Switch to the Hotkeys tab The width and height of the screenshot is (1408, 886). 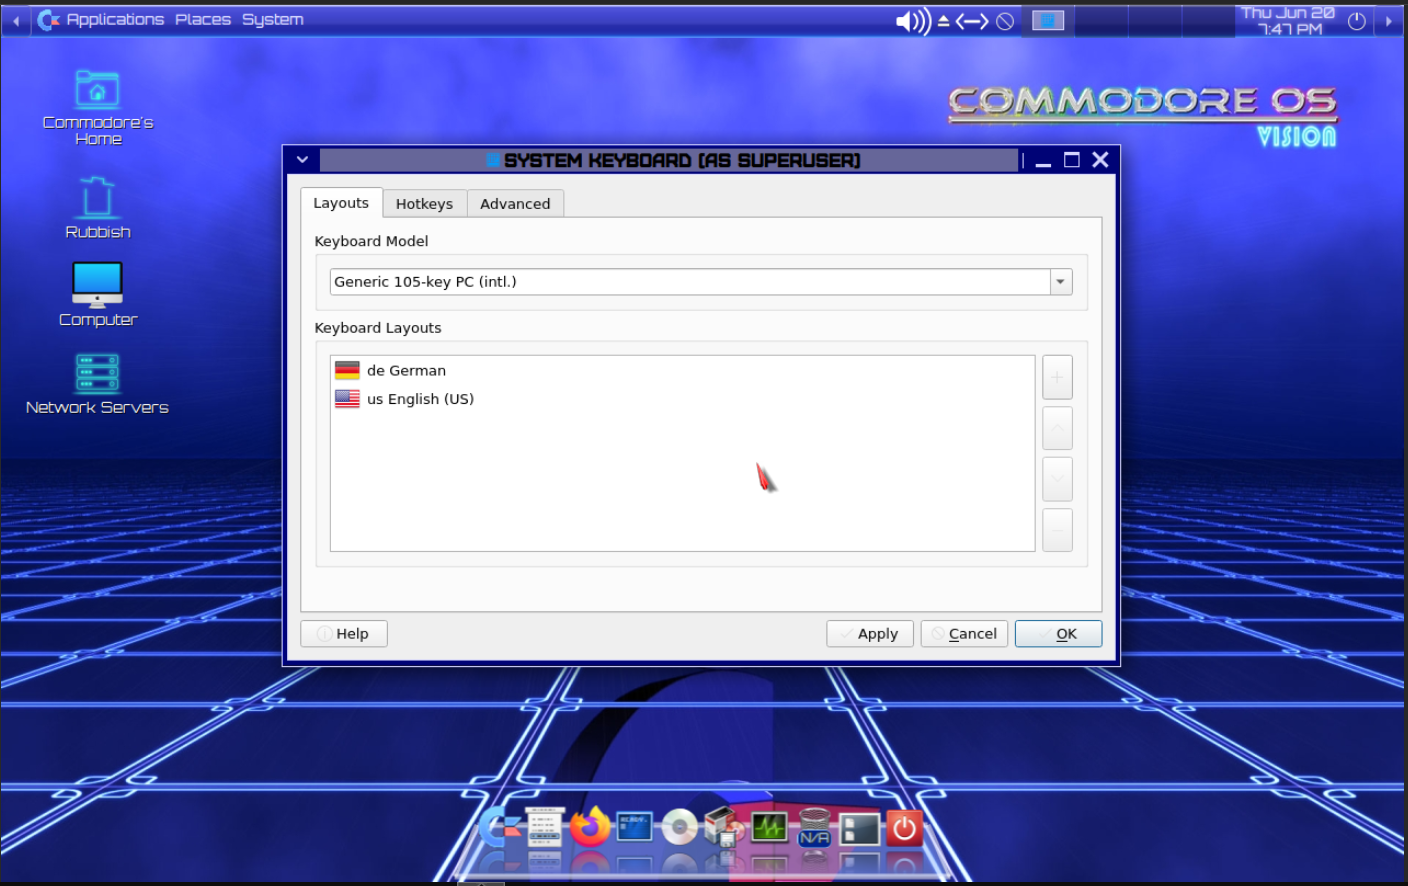click(x=424, y=204)
